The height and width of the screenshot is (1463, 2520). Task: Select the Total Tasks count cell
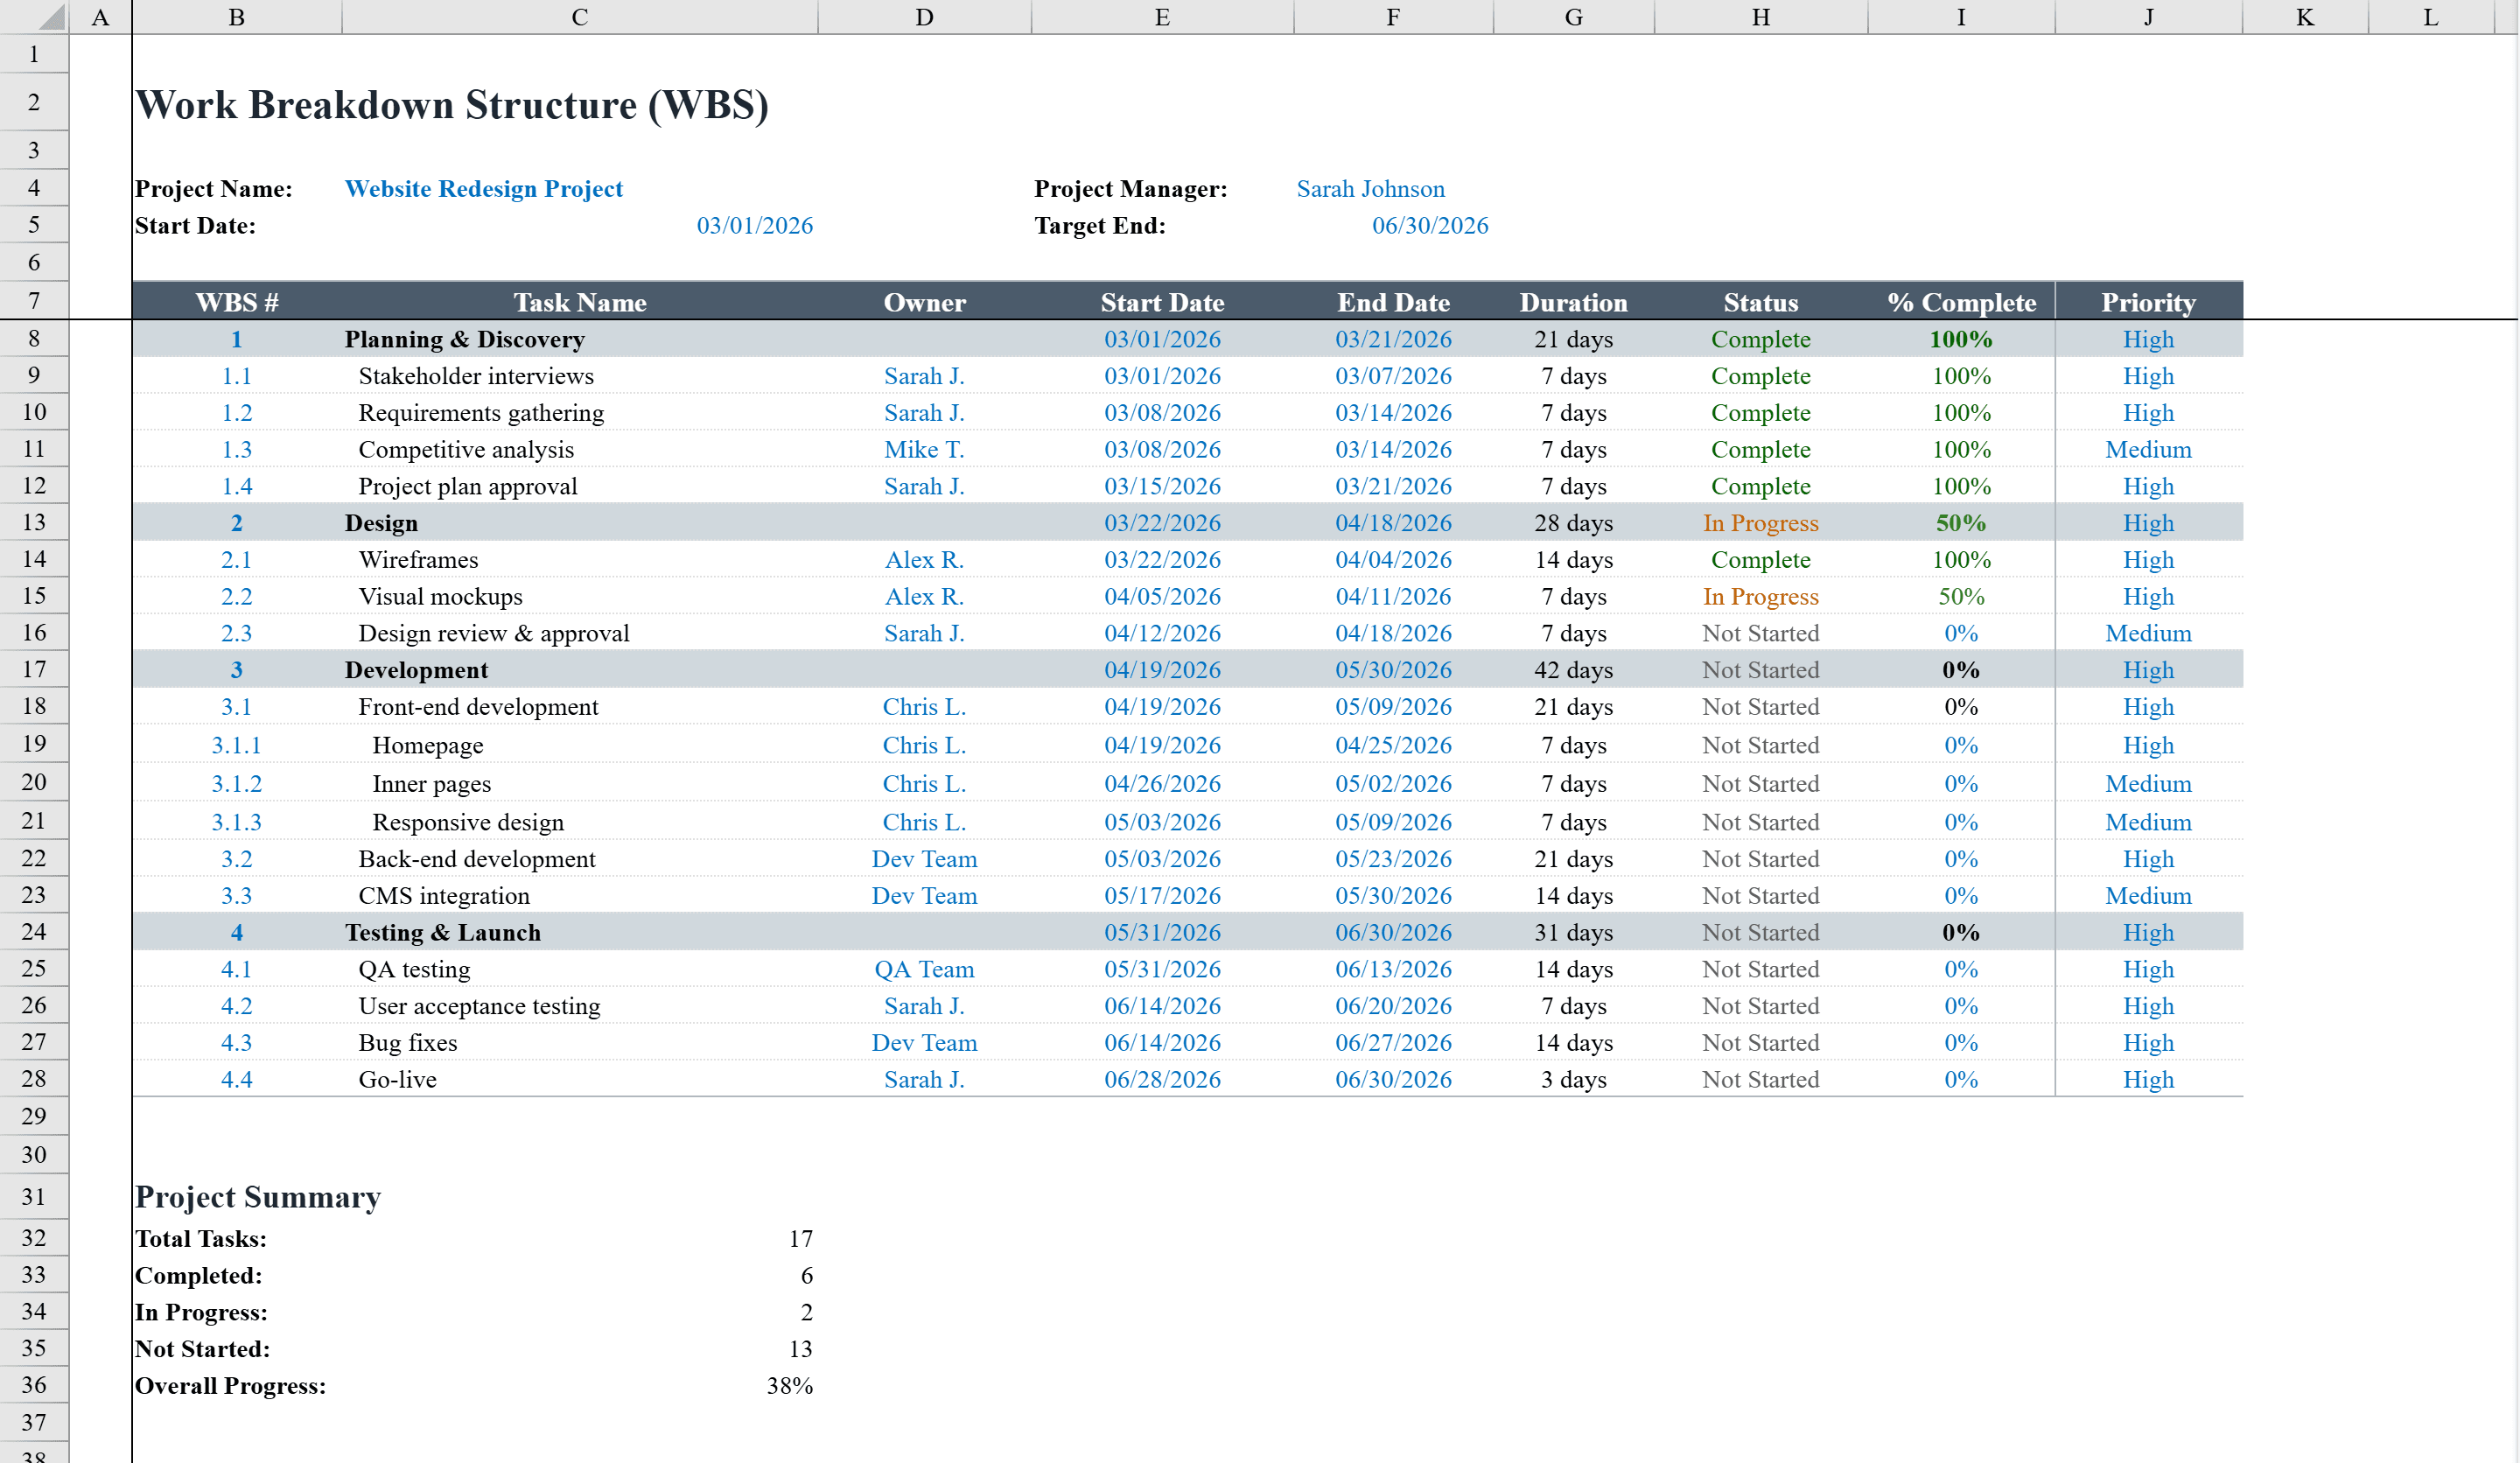(x=801, y=1237)
